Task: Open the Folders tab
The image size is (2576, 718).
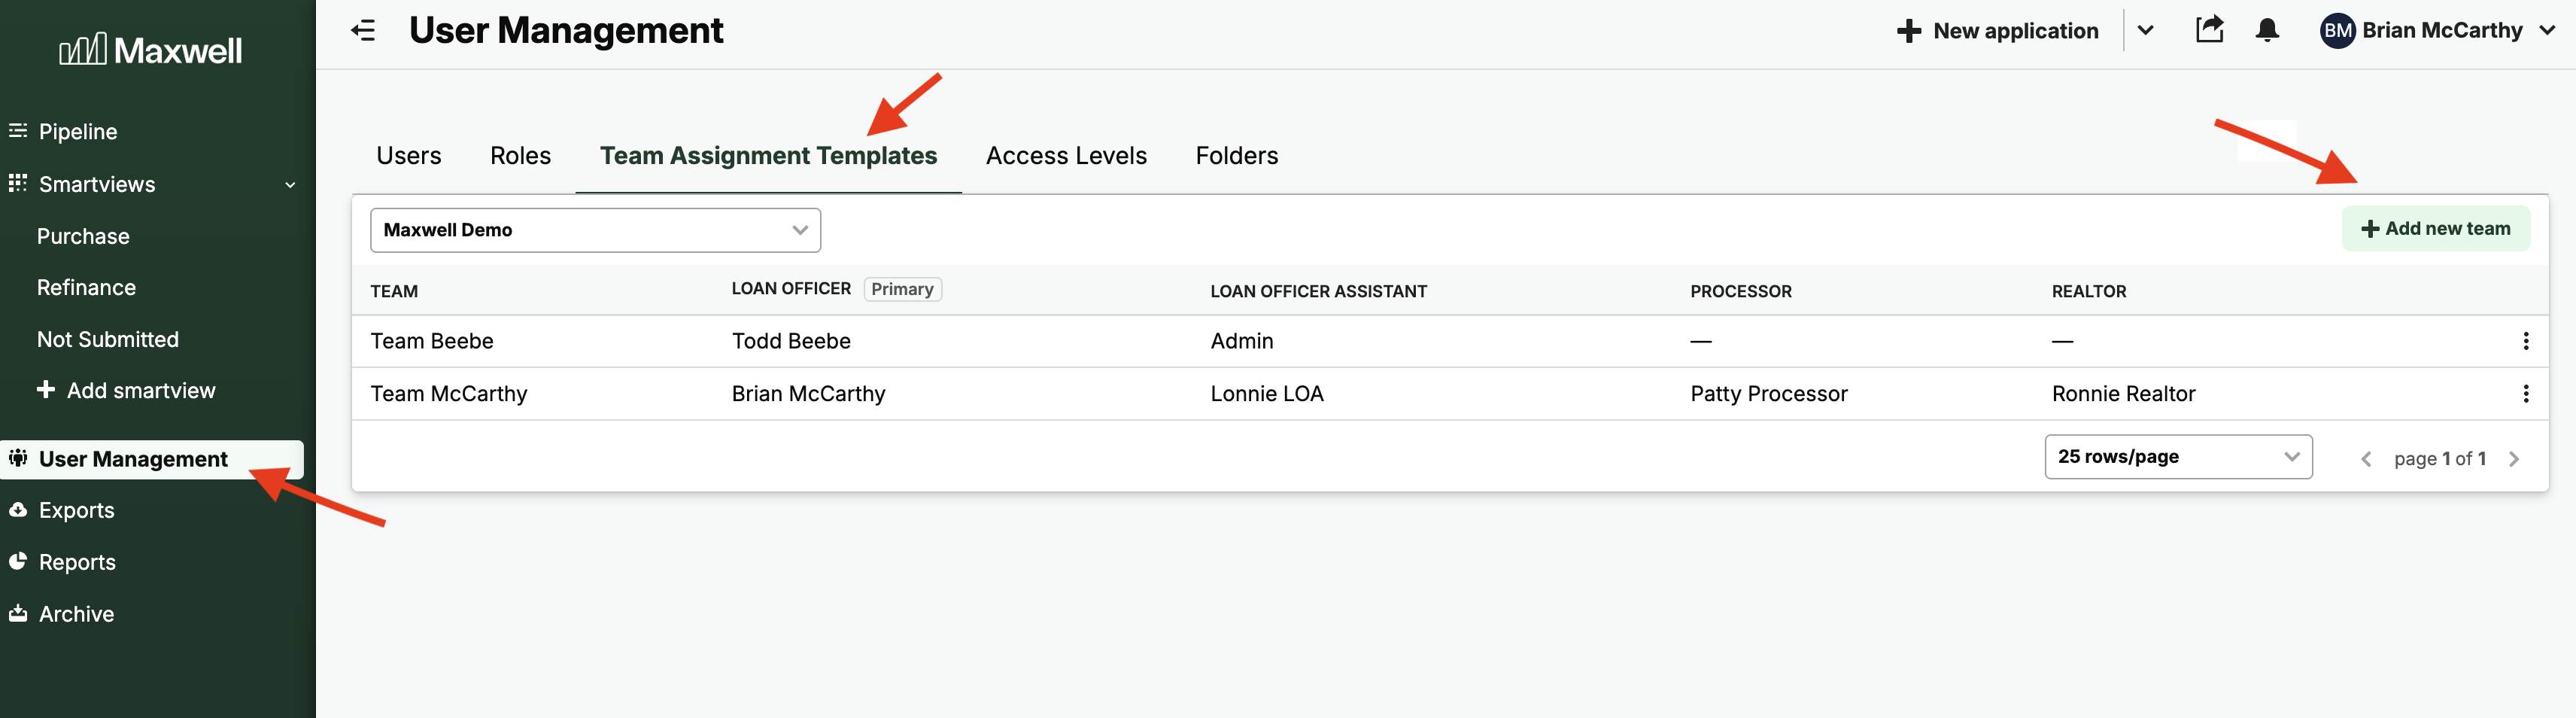Action: (1236, 156)
